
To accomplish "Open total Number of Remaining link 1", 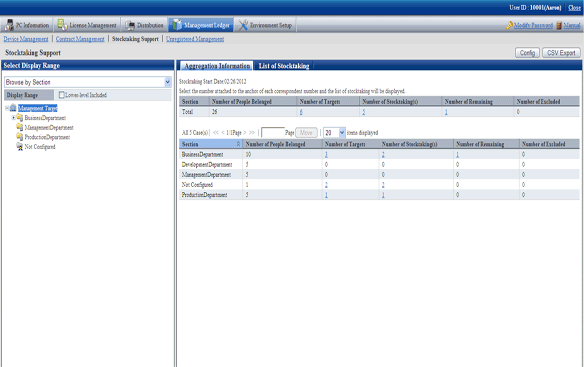I will point(446,112).
